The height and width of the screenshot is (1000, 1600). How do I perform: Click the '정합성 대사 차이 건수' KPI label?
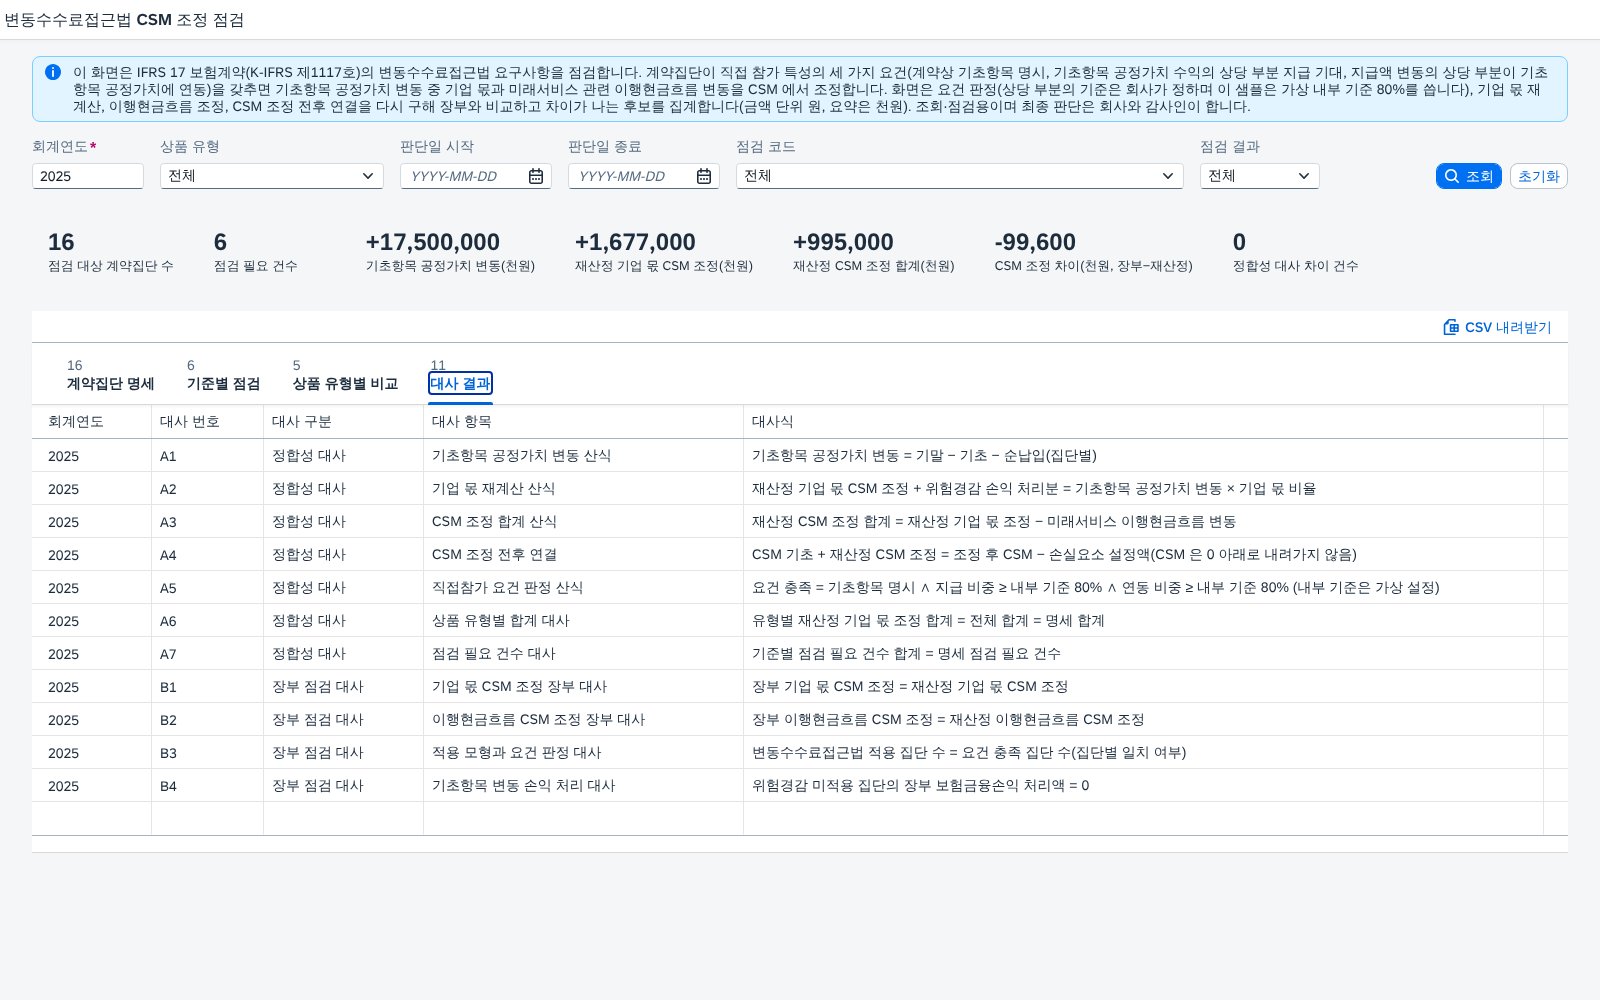pos(1295,266)
